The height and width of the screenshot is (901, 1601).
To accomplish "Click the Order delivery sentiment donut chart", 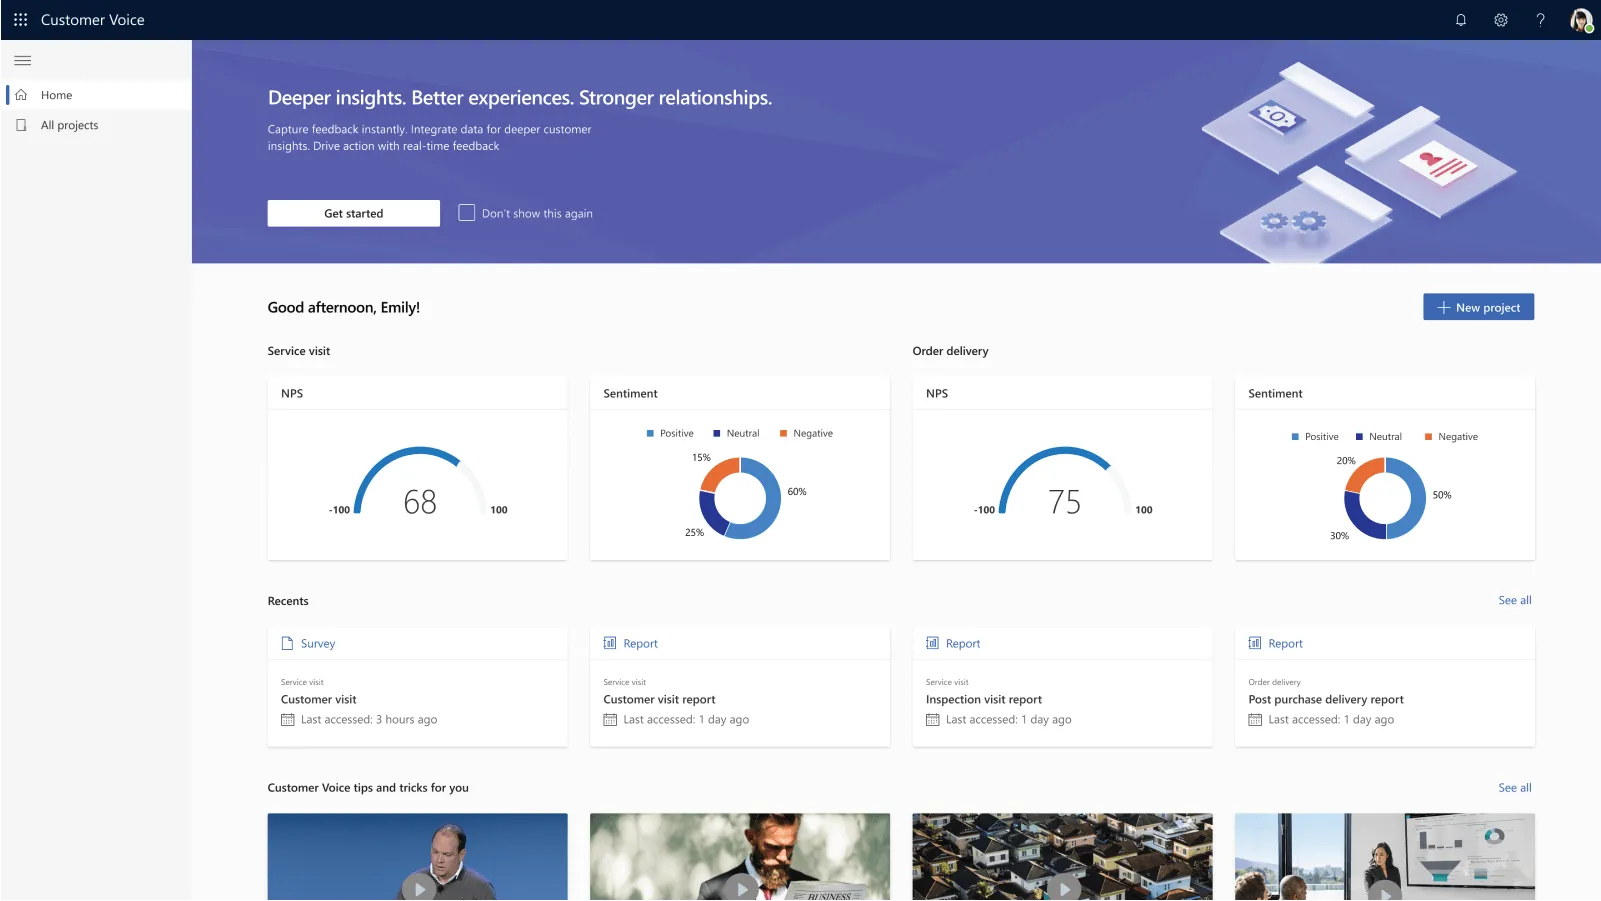I will pyautogui.click(x=1385, y=498).
